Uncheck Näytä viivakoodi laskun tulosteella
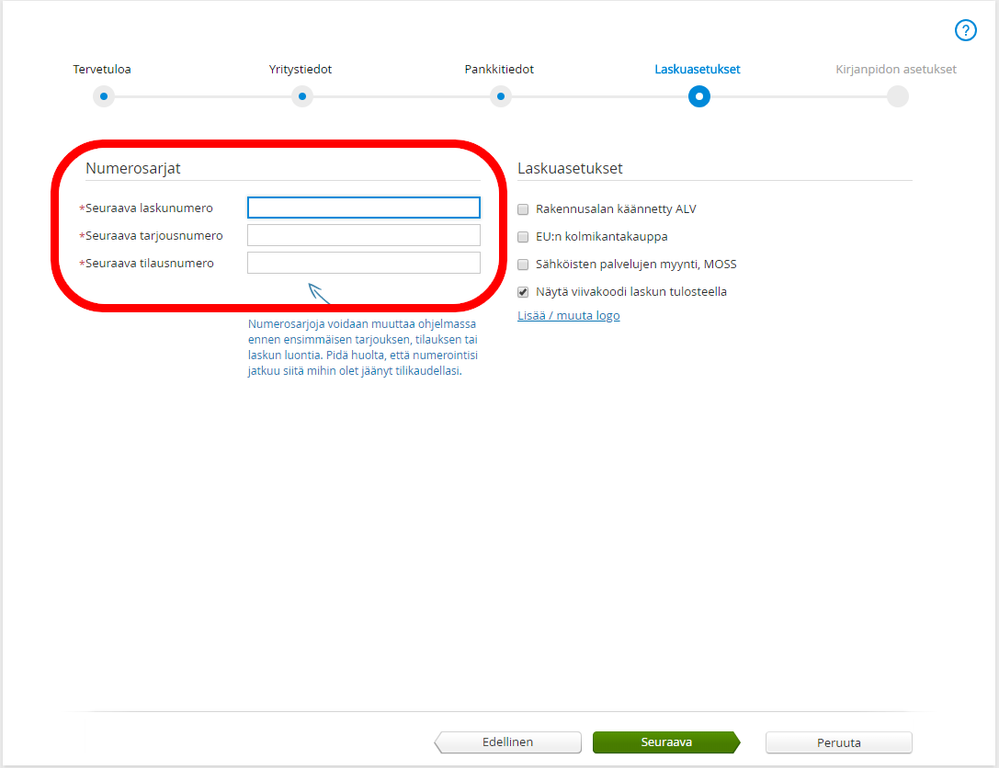The image size is (999, 768). (523, 292)
